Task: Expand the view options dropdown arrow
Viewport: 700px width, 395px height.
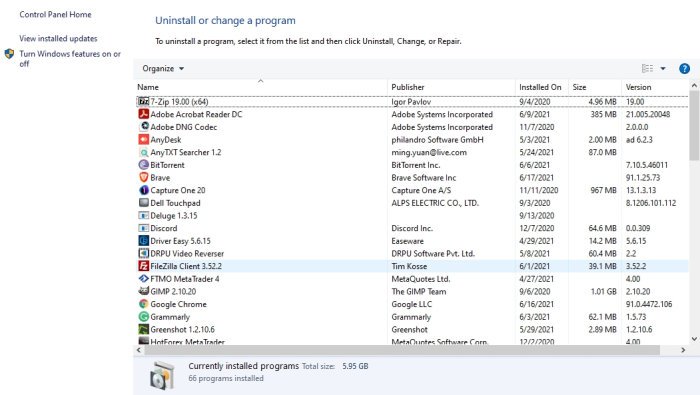Action: pyautogui.click(x=663, y=68)
